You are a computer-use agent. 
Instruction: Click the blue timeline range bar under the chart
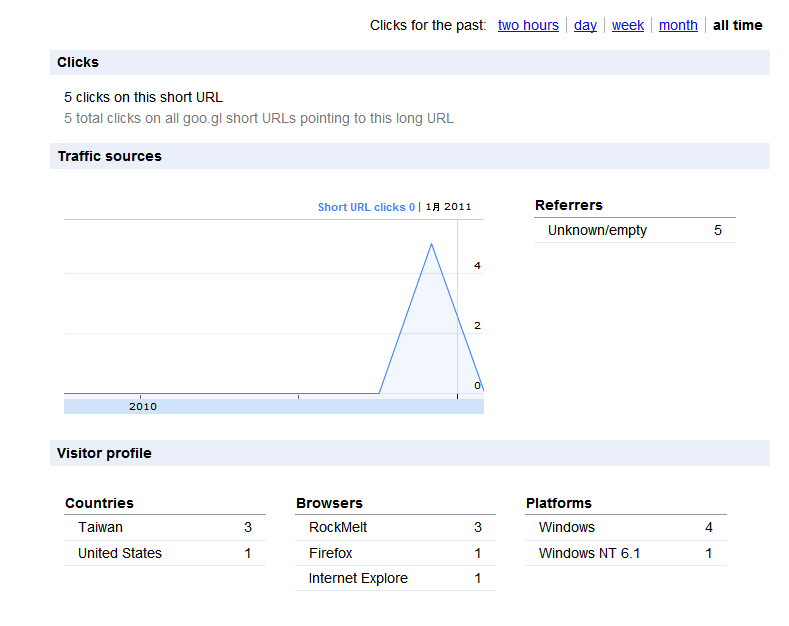coord(300,407)
